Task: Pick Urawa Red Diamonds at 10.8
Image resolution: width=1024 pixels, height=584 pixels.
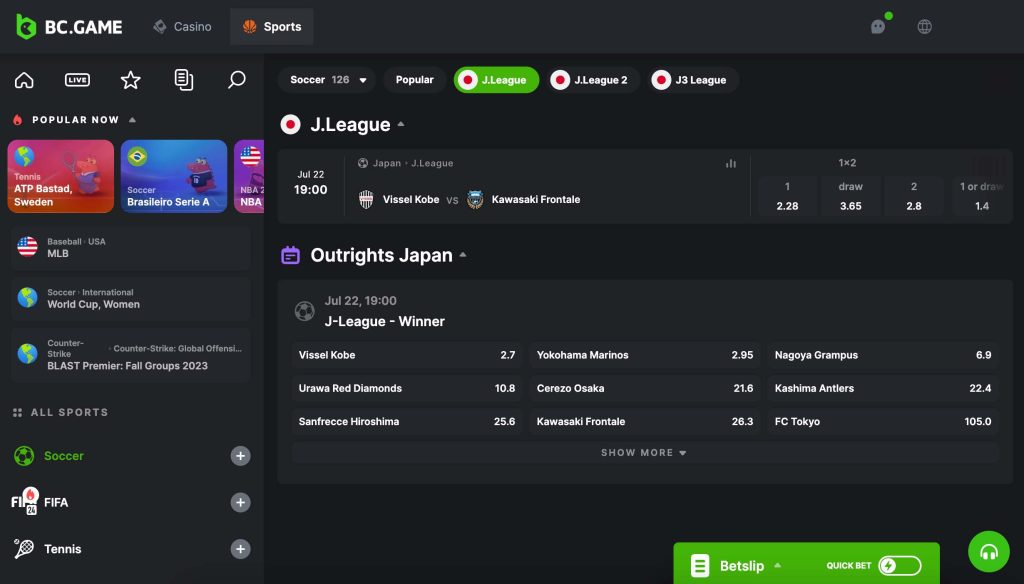Action: tap(407, 388)
